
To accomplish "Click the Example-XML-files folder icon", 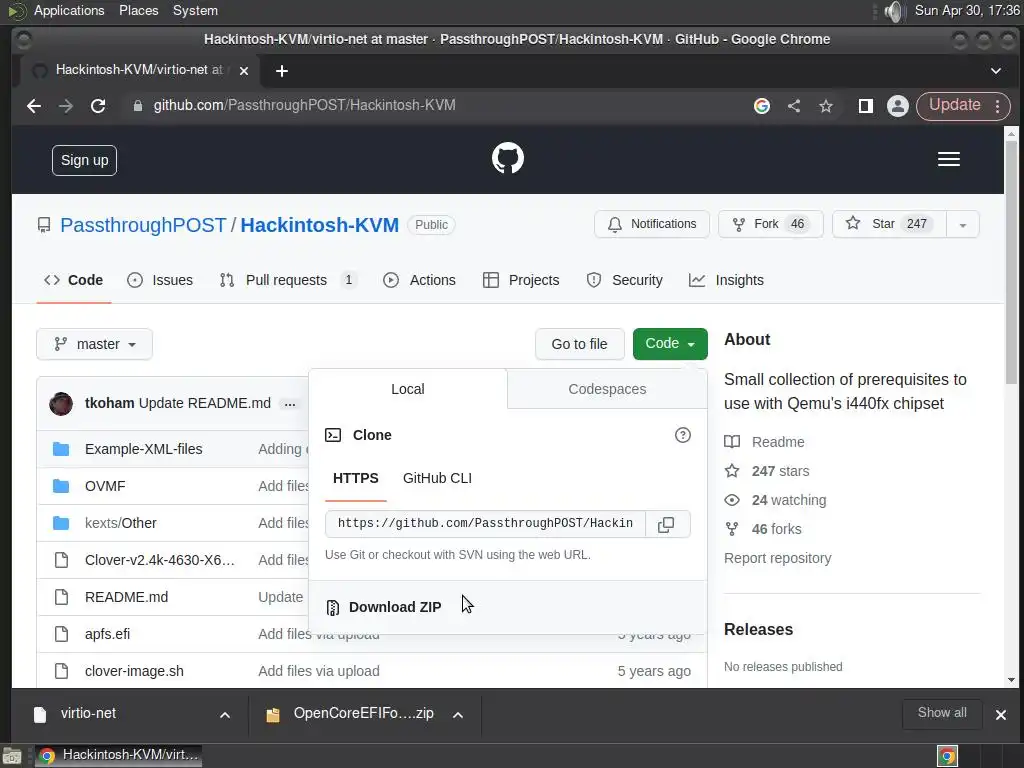I will 61,449.
